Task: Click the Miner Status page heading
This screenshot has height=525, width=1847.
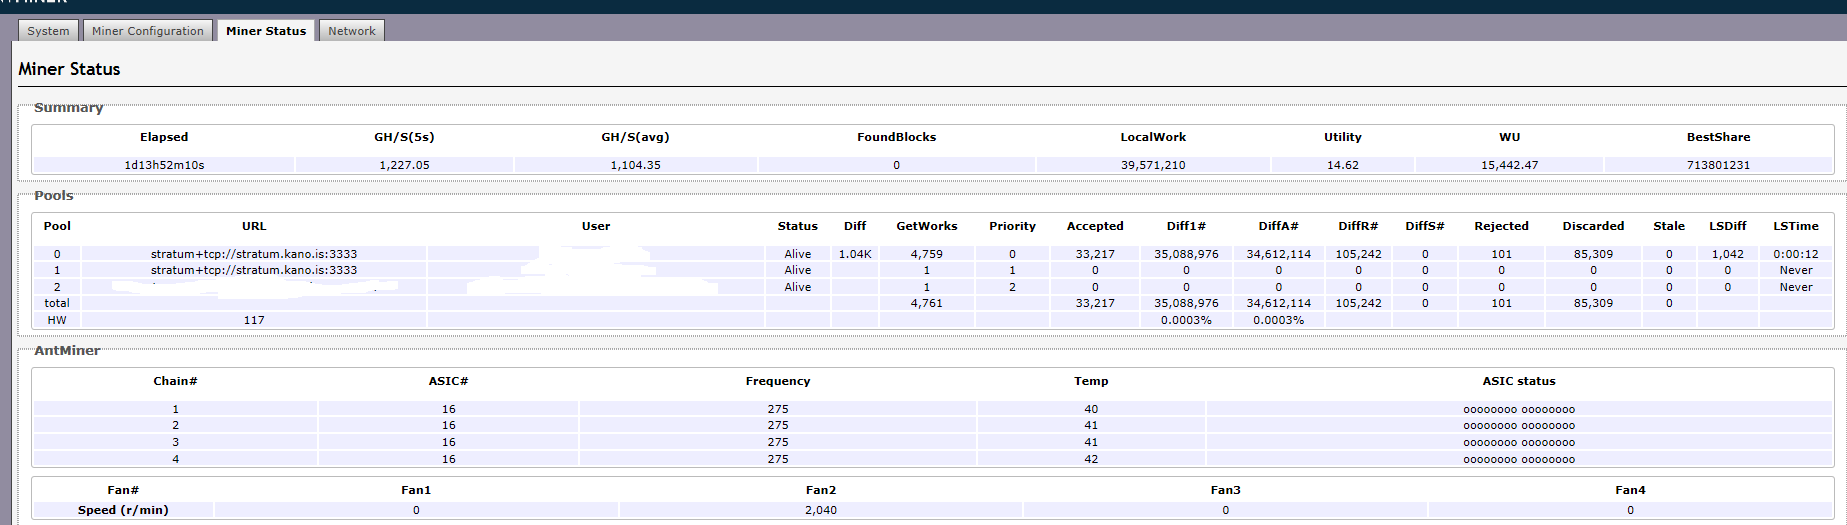Action: tap(69, 69)
